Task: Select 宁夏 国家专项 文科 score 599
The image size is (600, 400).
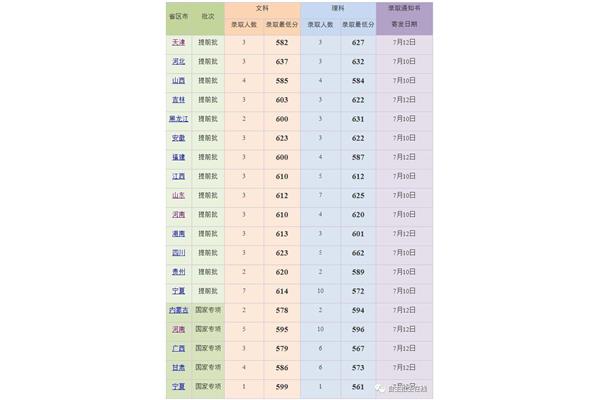Action: click(282, 387)
